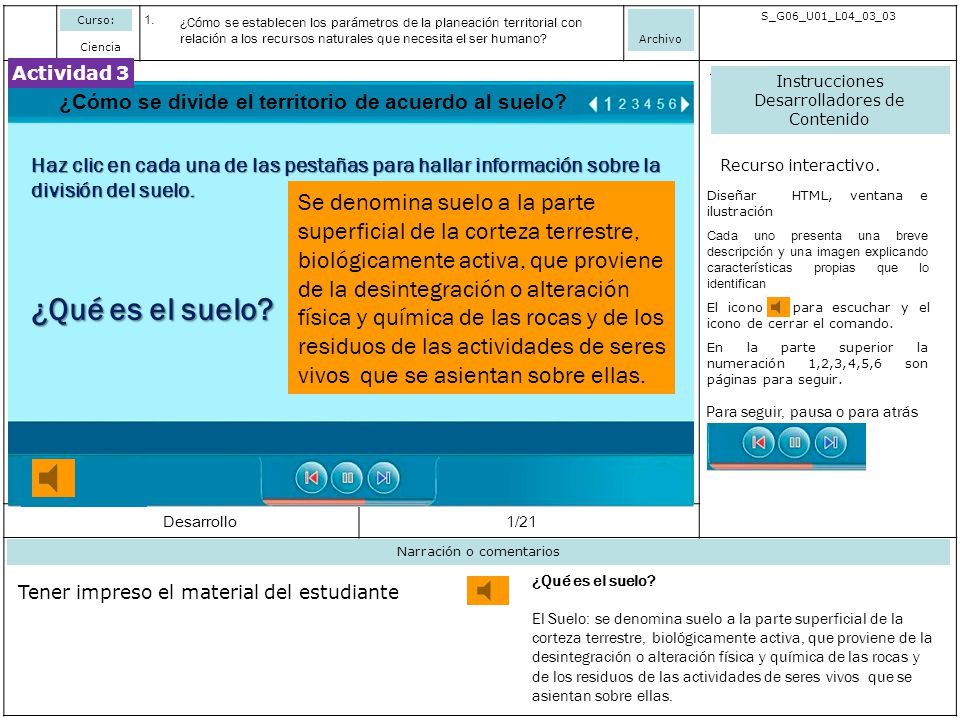Image resolution: width=960 pixels, height=720 pixels.
Task: Click the Curso: label cell
Action: pyautogui.click(x=96, y=20)
